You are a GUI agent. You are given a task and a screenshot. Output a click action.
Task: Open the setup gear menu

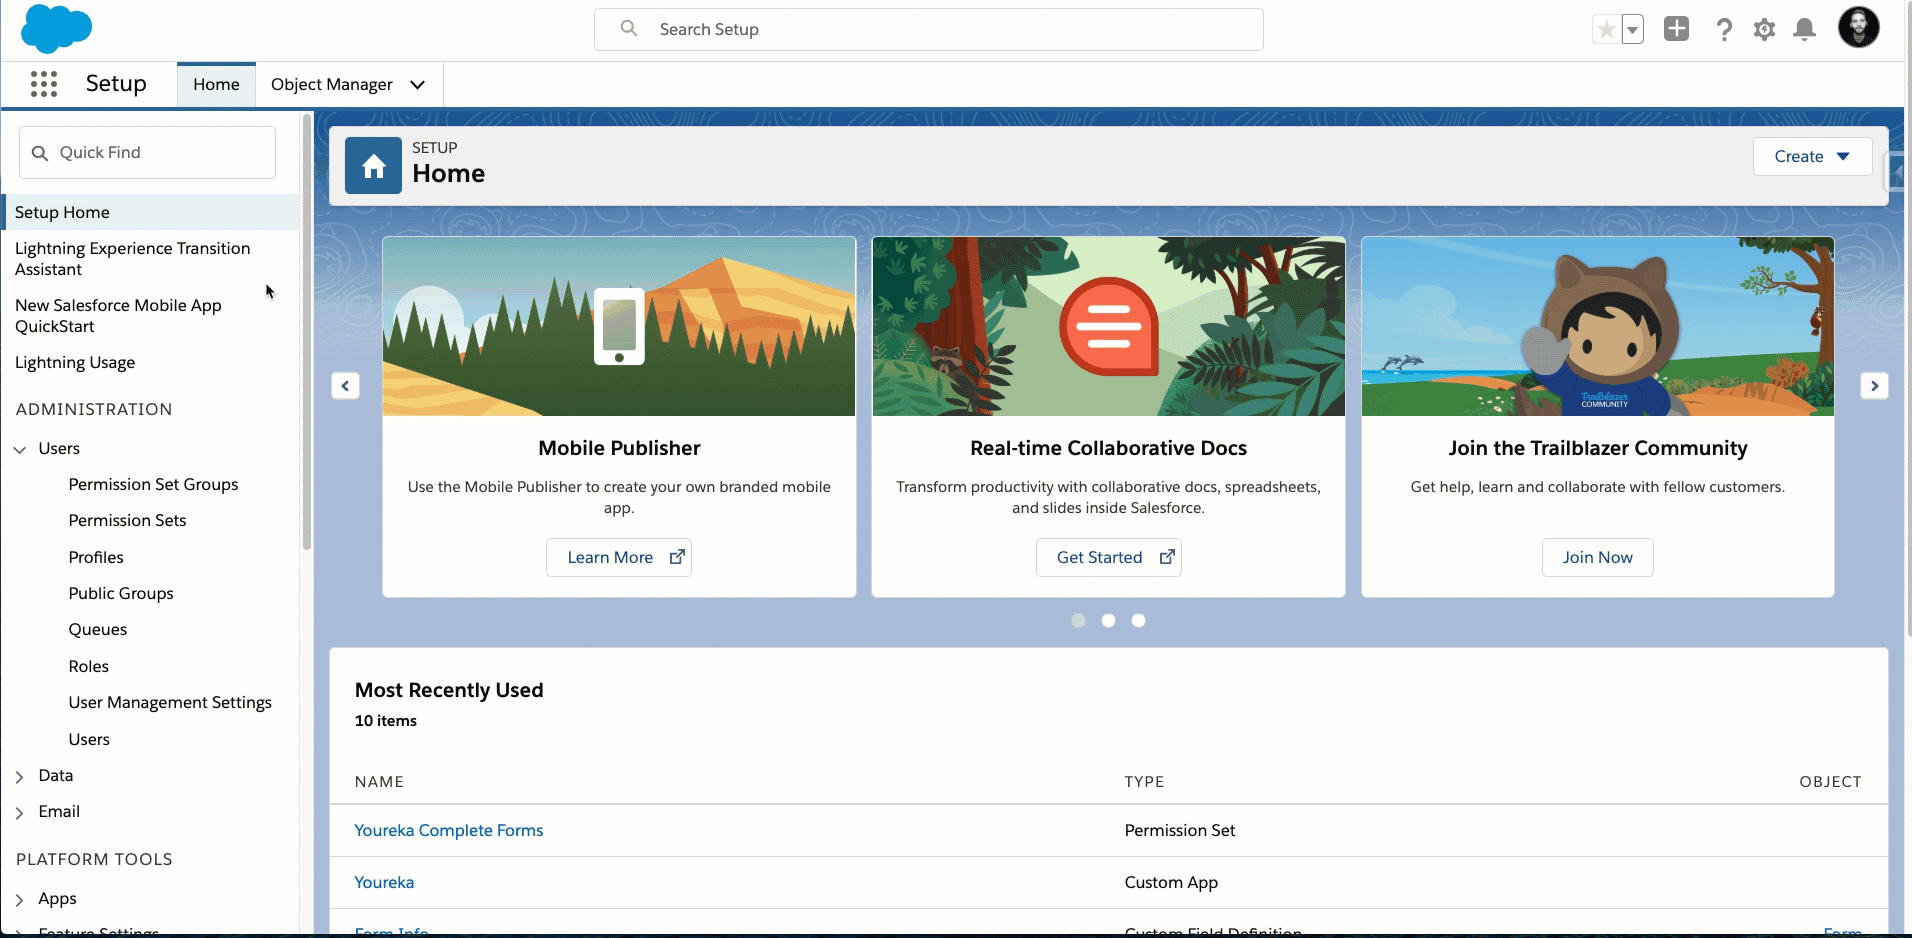tap(1765, 30)
